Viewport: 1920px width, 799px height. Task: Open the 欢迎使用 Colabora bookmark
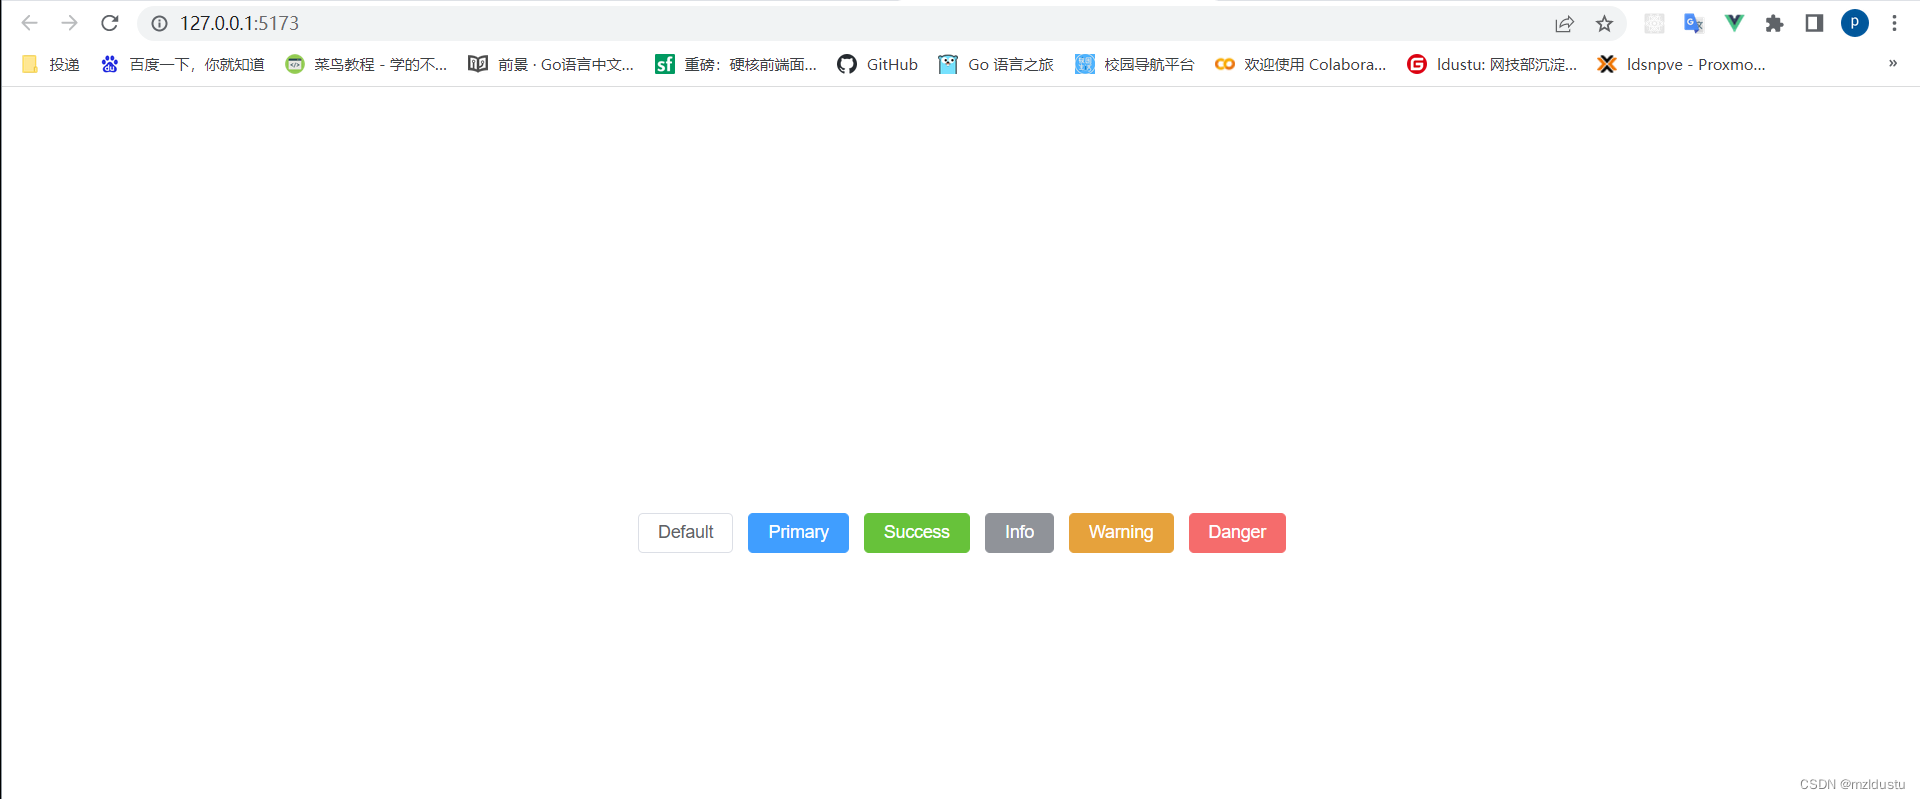[x=1300, y=64]
